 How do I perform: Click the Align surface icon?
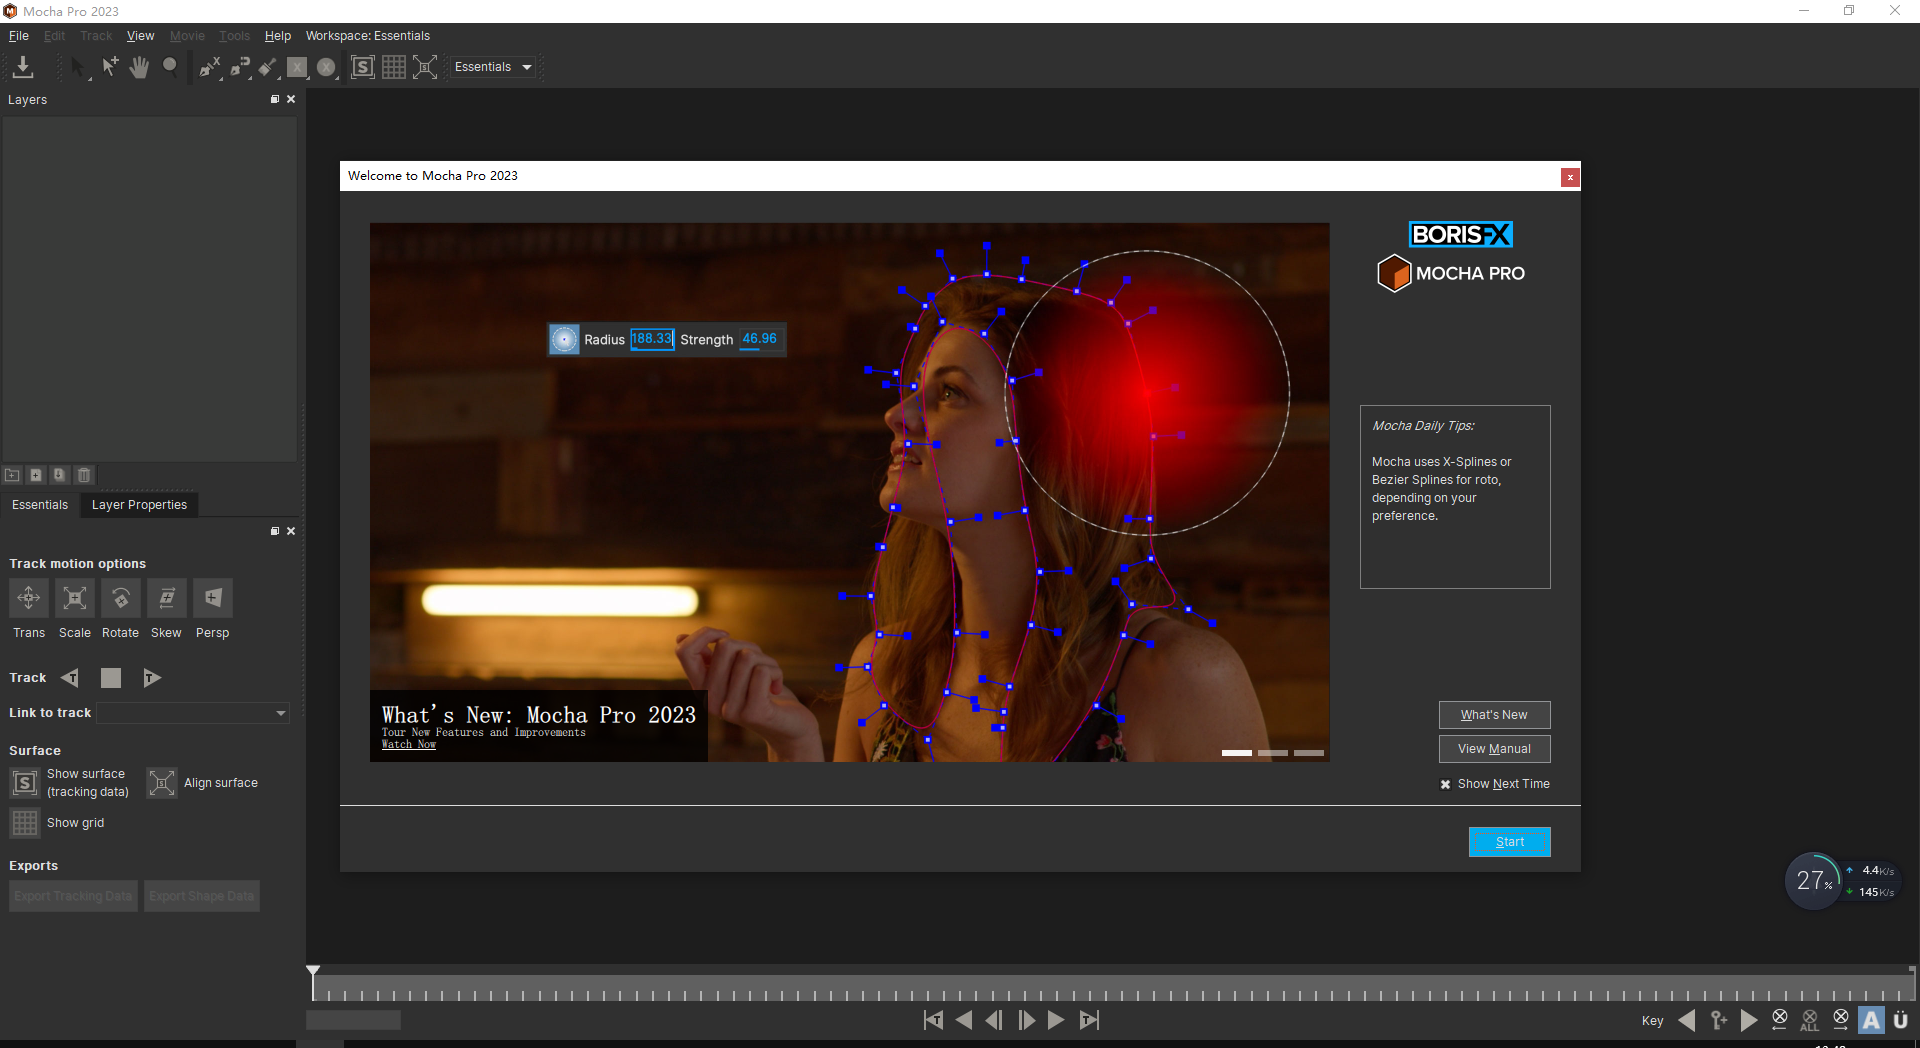161,783
